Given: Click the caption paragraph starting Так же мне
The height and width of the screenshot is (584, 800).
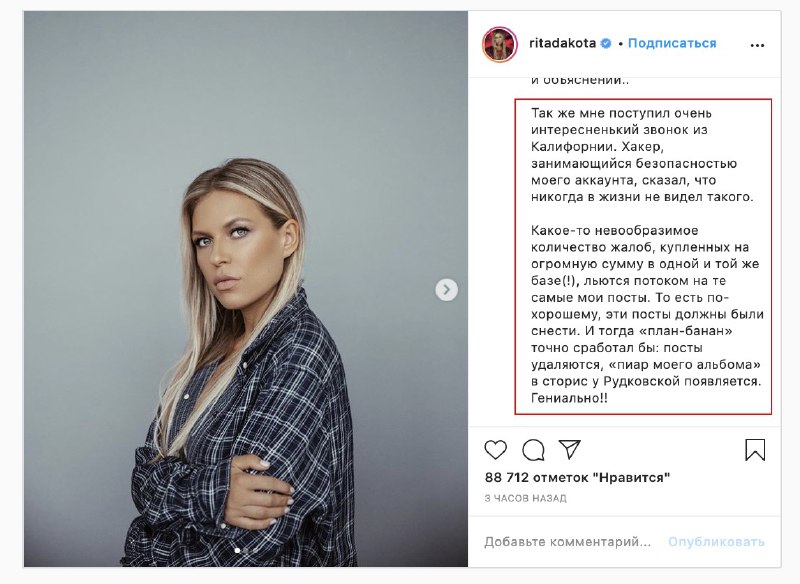Looking at the screenshot, I should coord(642,155).
